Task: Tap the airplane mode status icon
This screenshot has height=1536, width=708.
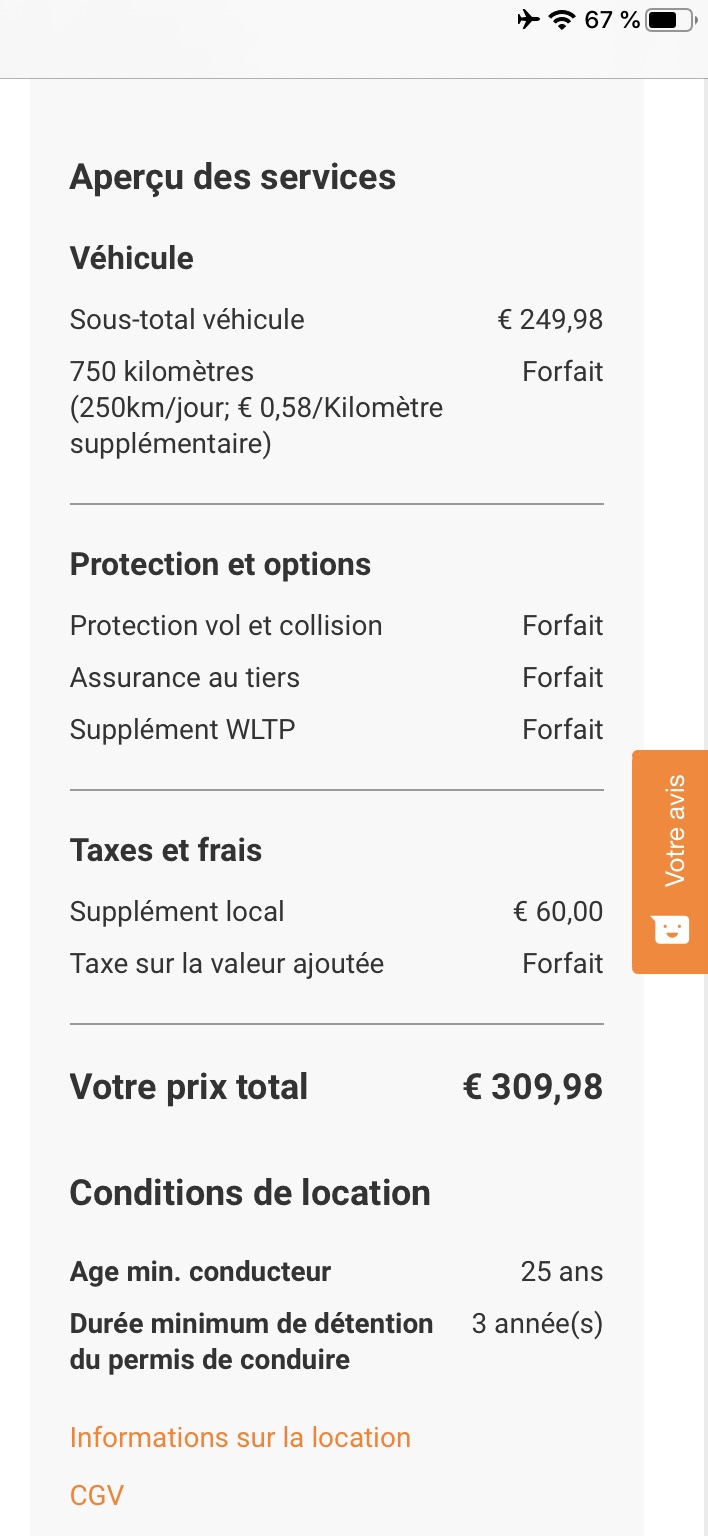Action: pyautogui.click(x=529, y=20)
